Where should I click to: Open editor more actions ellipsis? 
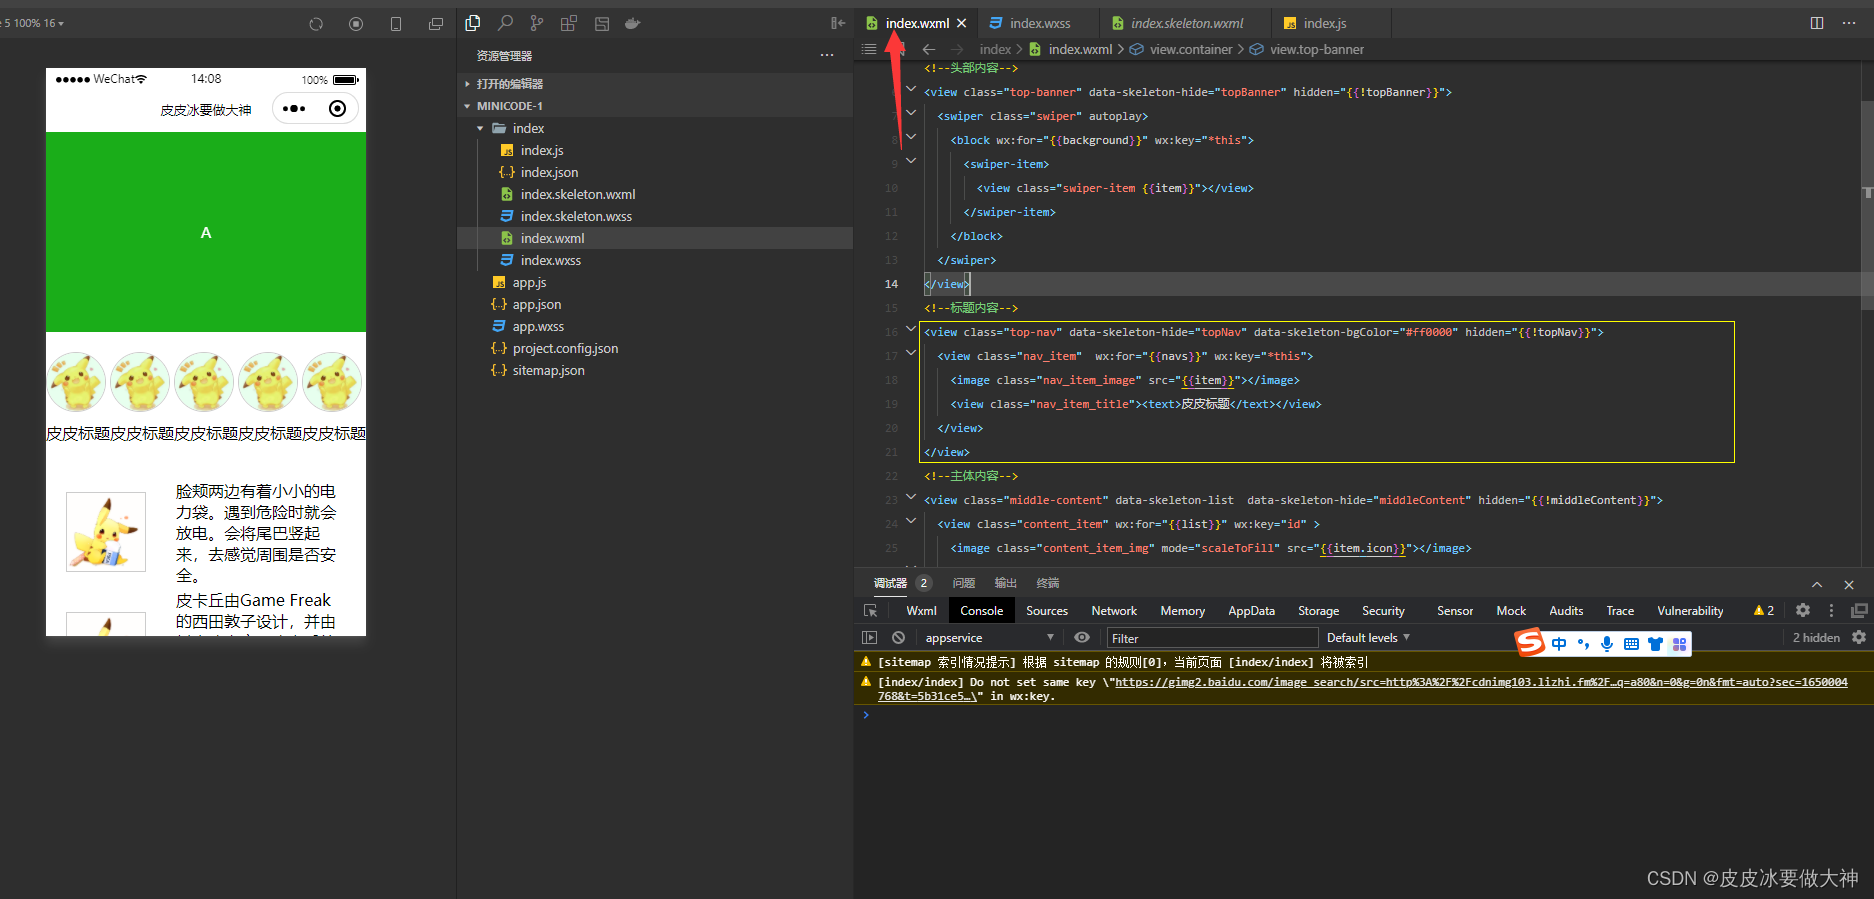click(1849, 23)
